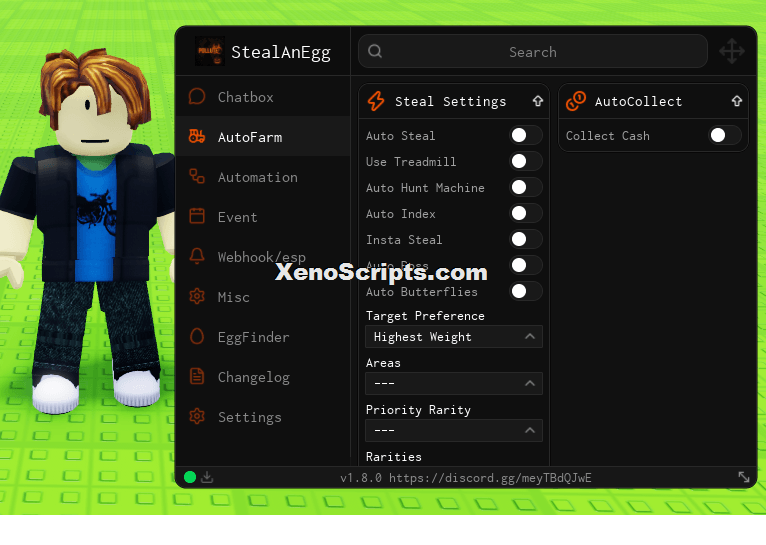
Task: Toggle the switch above Auto Butterflies
Action: [x=526, y=265]
